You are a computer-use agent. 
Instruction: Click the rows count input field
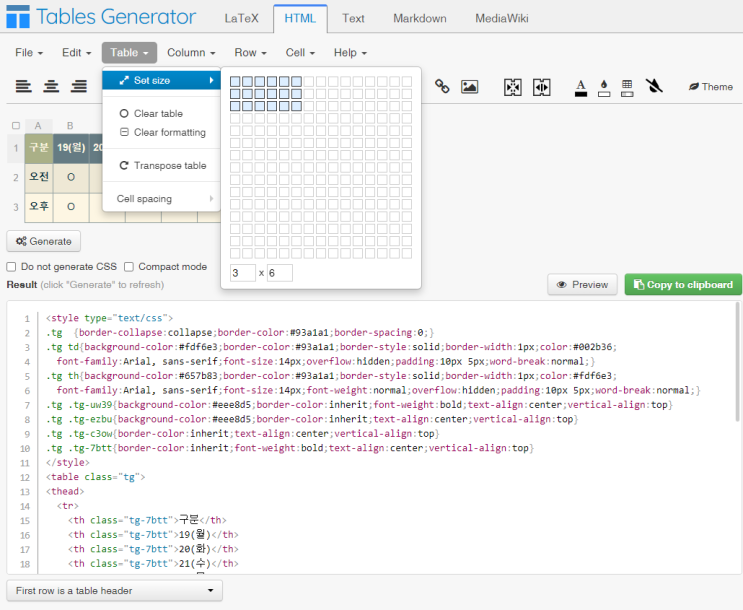pyautogui.click(x=243, y=273)
